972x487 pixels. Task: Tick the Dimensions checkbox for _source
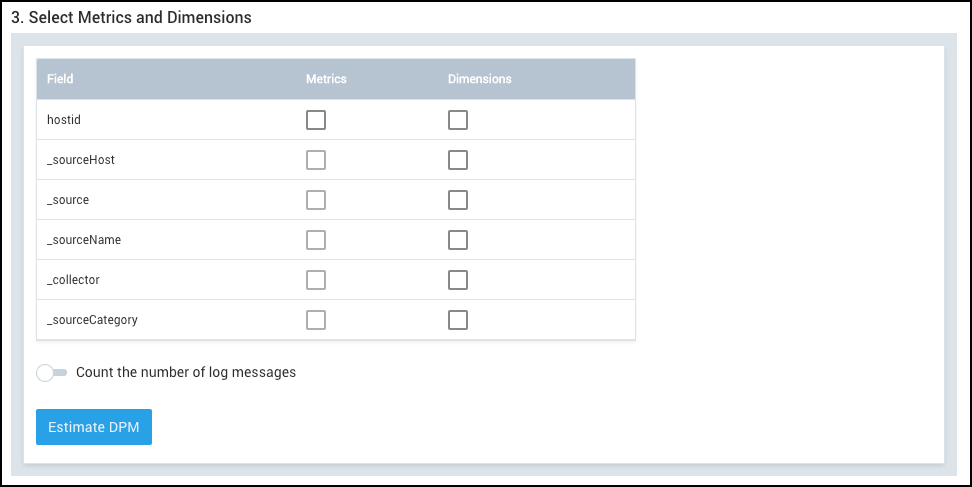click(x=458, y=200)
